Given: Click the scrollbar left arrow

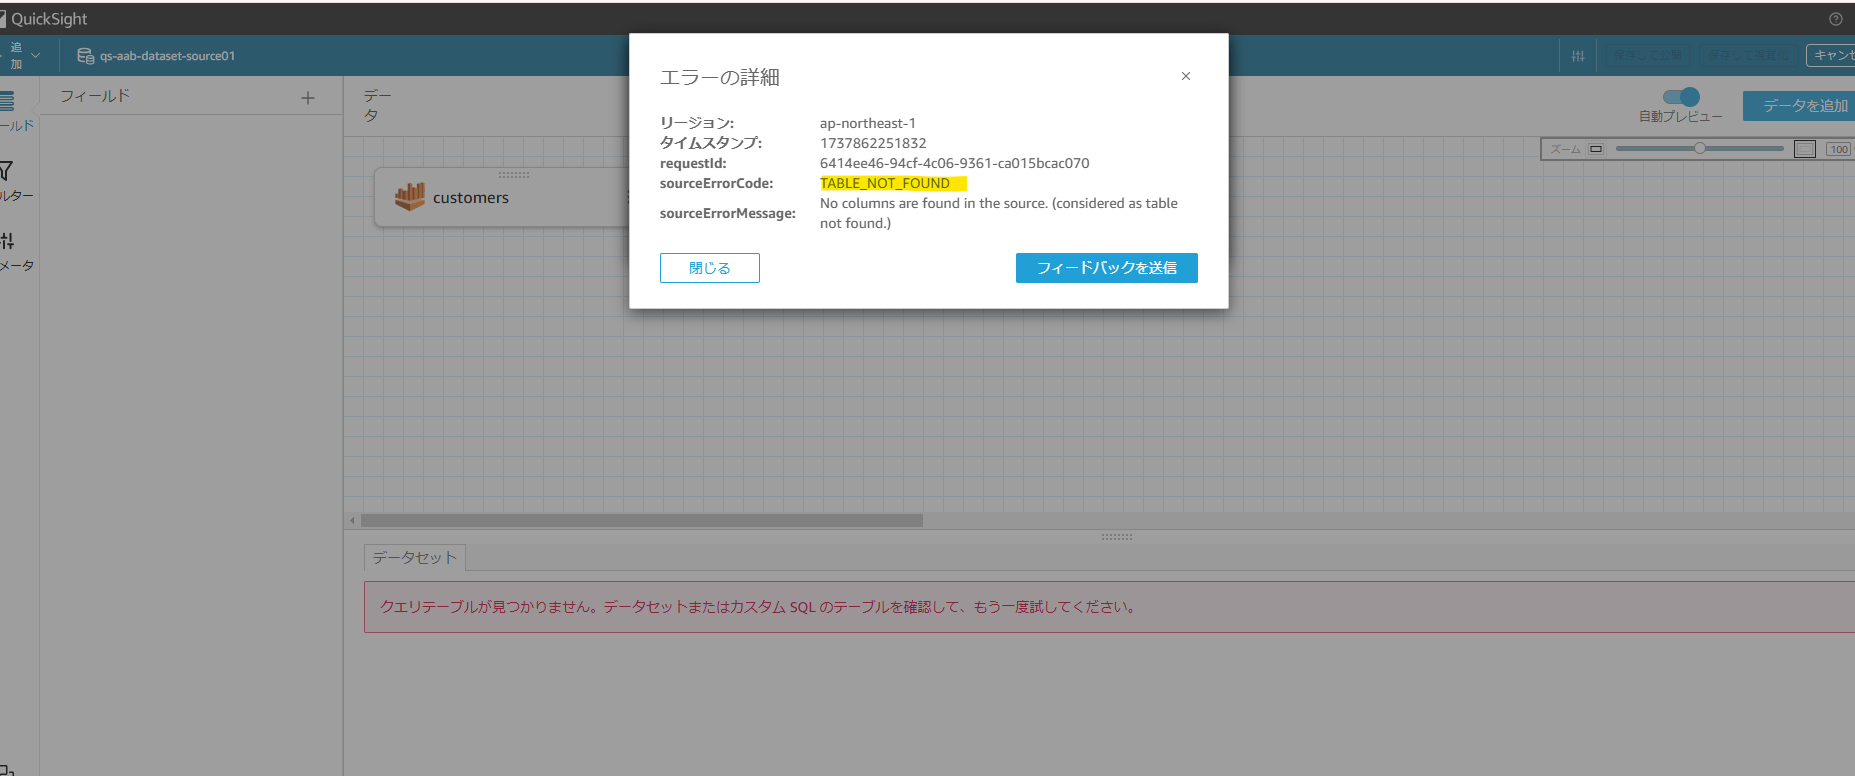Looking at the screenshot, I should coord(352,520).
